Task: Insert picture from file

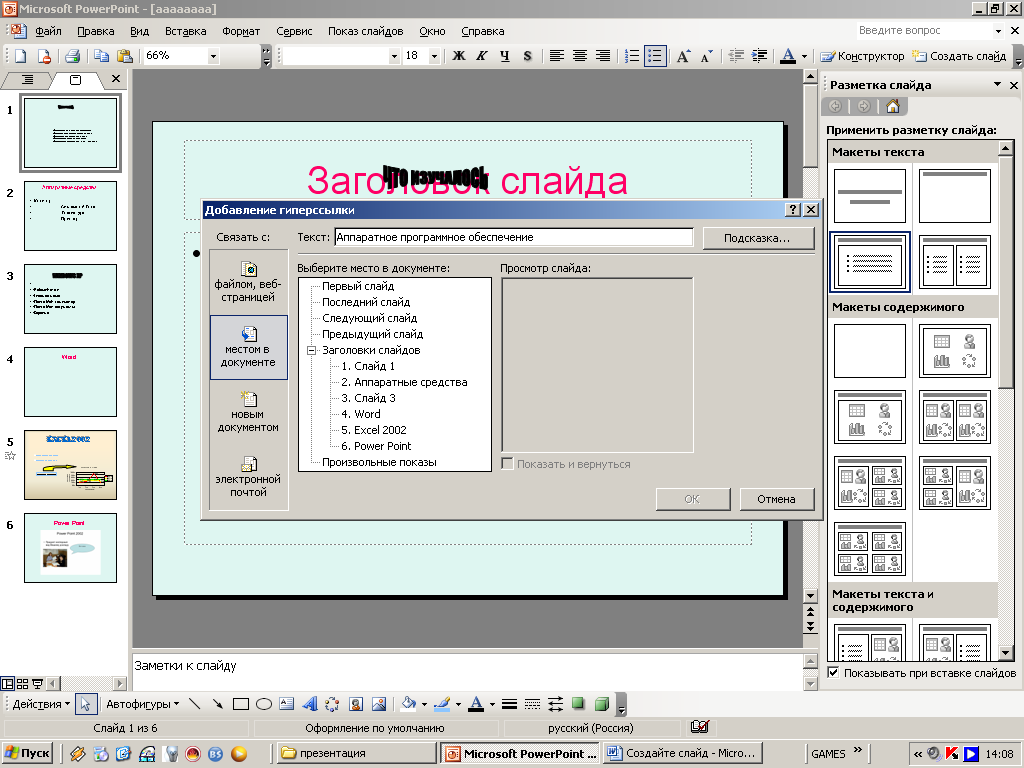Action: [379, 704]
